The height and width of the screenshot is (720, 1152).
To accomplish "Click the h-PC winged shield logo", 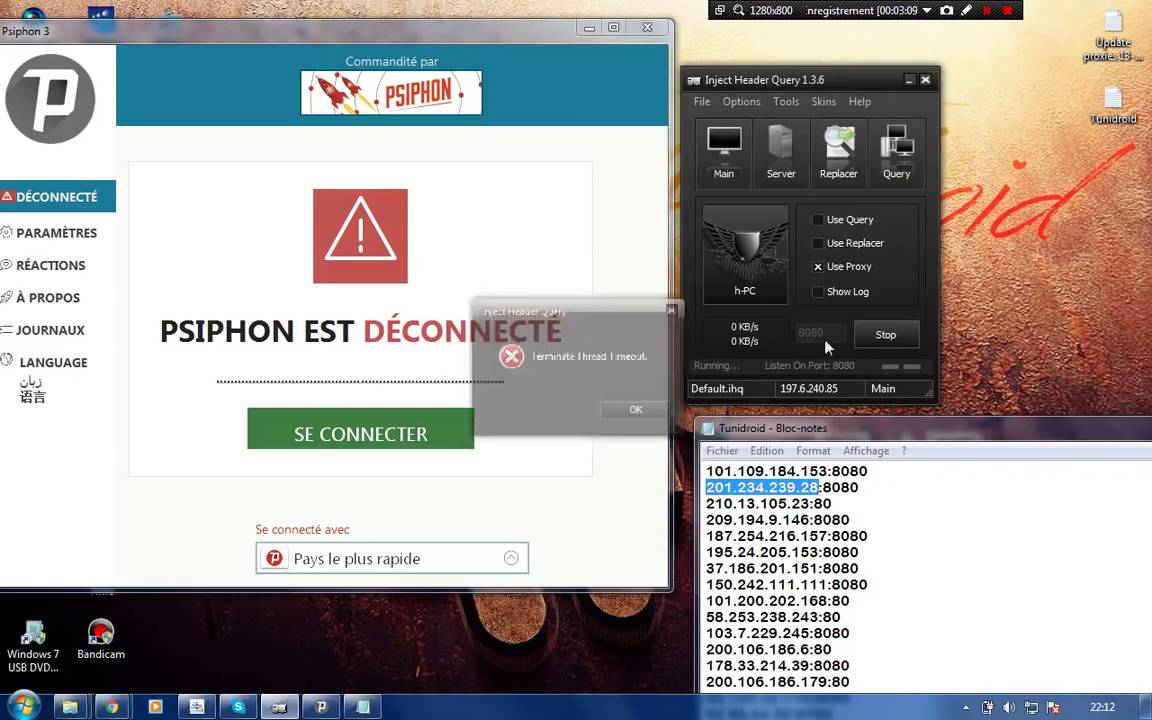I will (x=744, y=253).
